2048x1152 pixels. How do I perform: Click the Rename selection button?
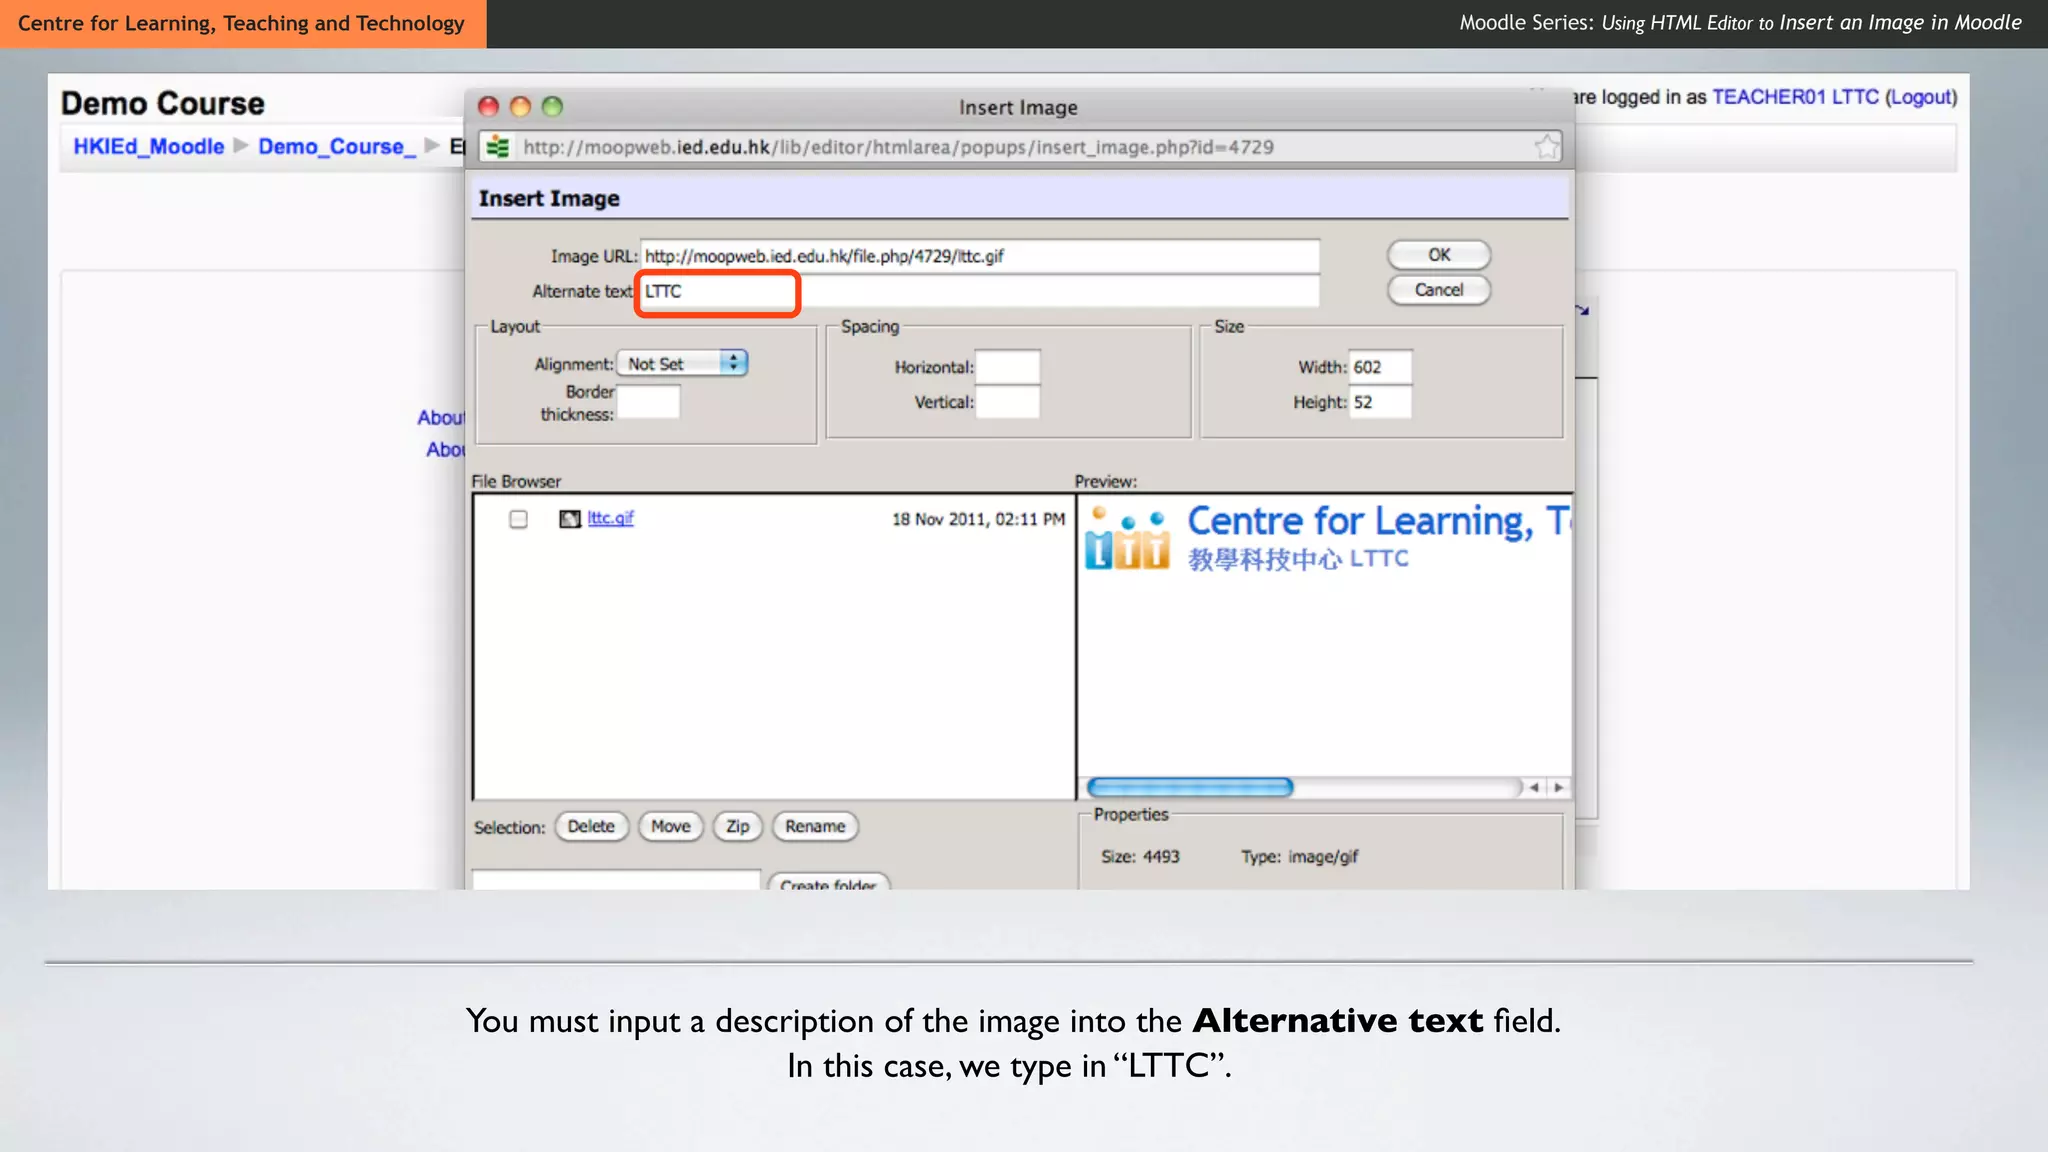coord(815,827)
